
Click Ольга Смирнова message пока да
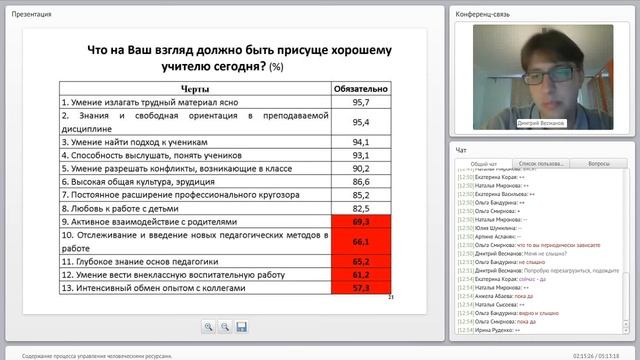[x=526, y=322]
